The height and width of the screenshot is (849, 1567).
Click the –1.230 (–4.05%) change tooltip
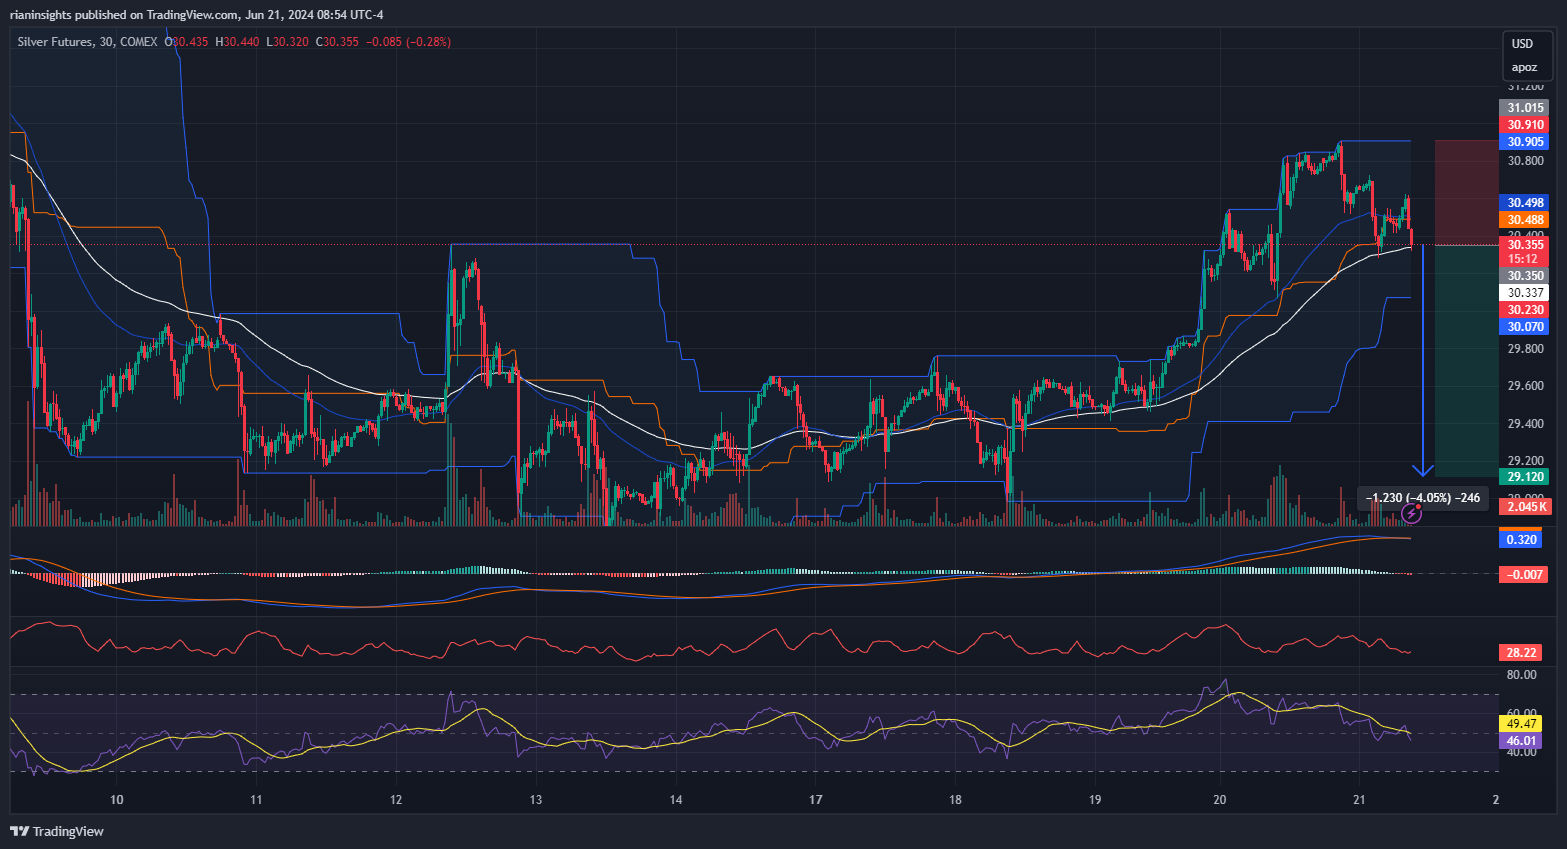(x=1423, y=497)
